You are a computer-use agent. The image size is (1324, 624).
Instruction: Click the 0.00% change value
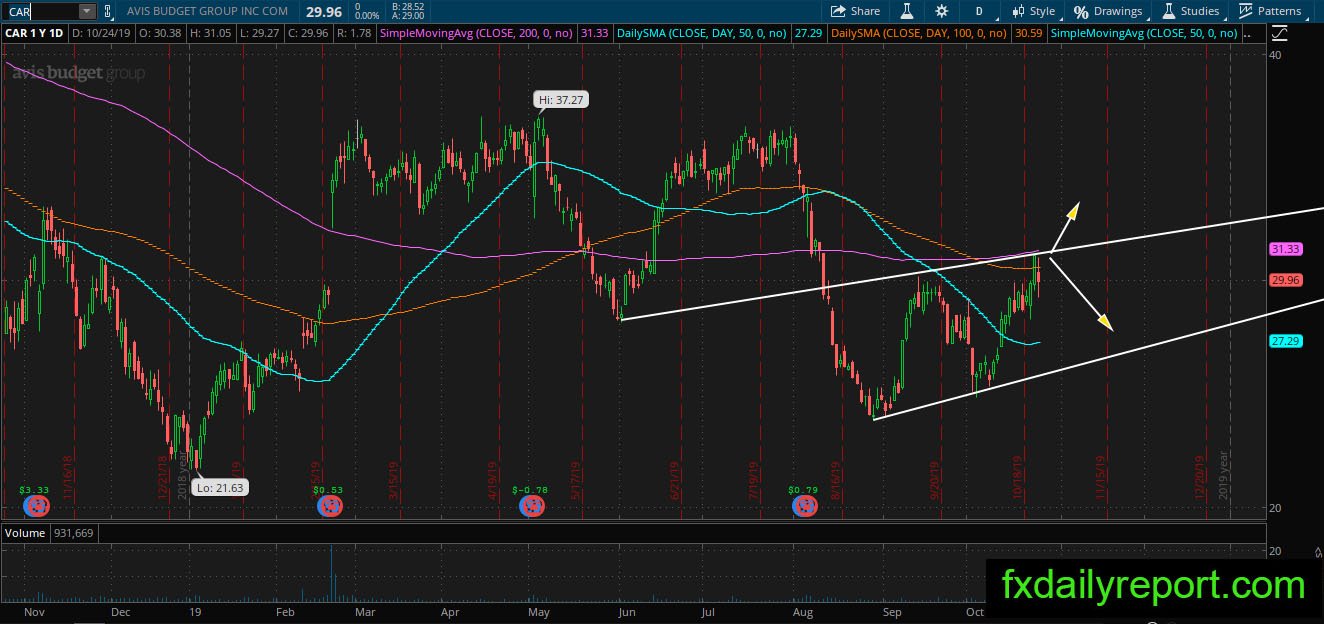pos(367,17)
